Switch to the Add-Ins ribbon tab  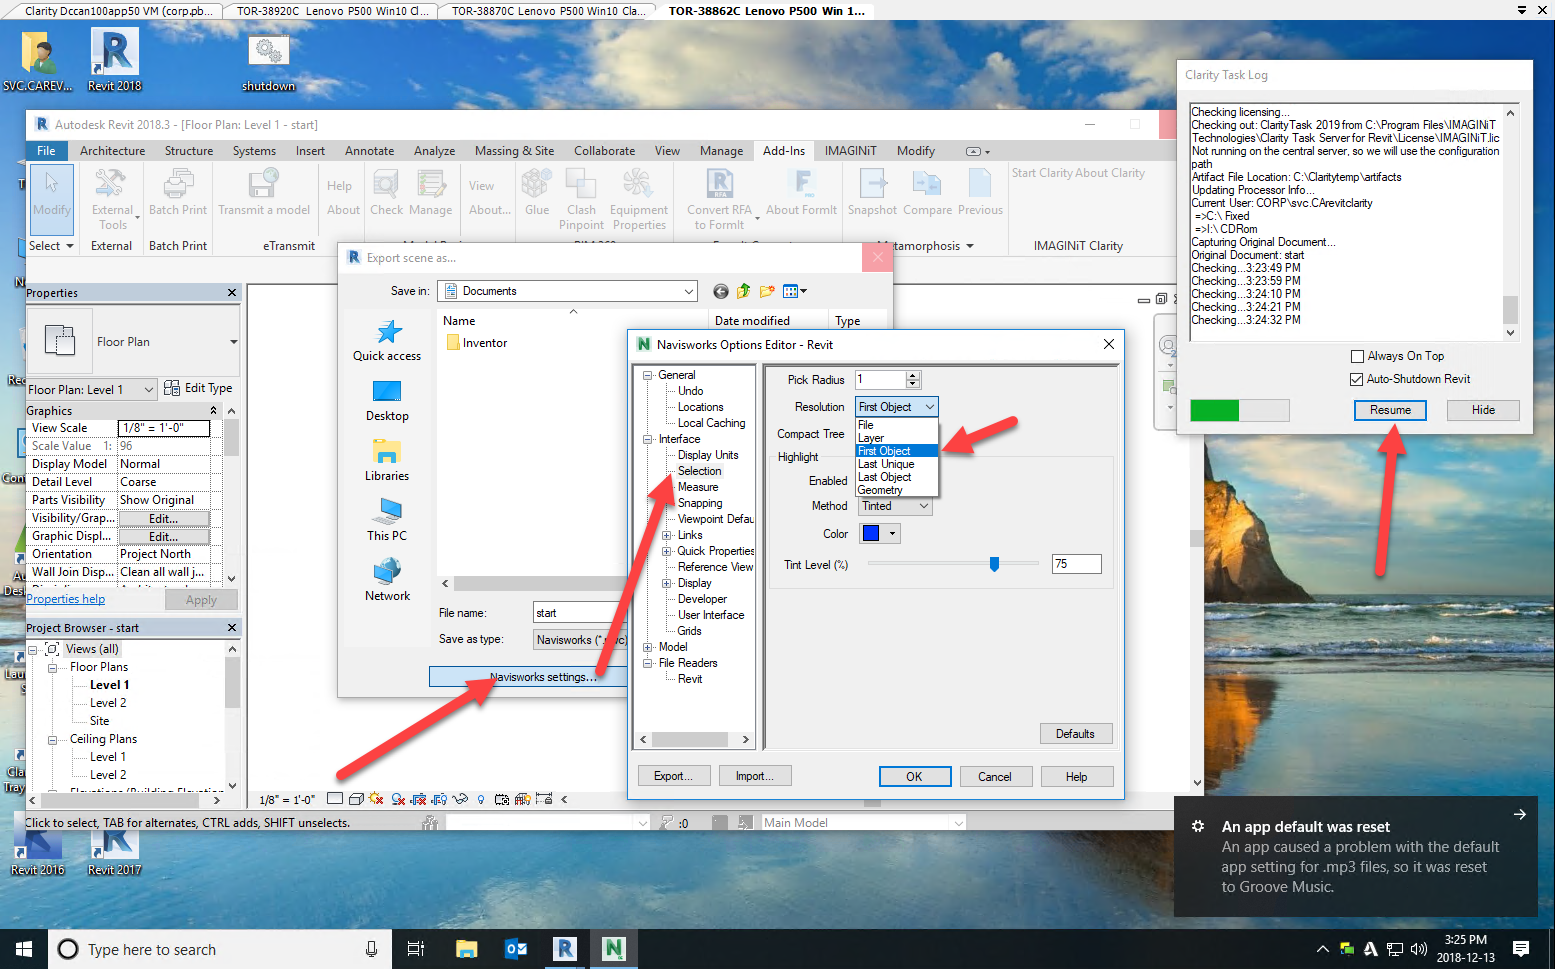(783, 151)
